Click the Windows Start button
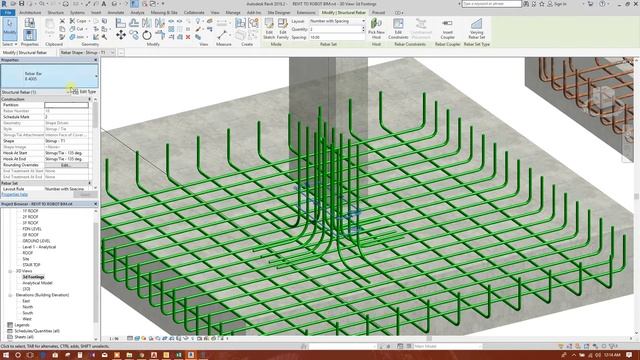Viewport: 640px width, 360px height. pos(5,355)
